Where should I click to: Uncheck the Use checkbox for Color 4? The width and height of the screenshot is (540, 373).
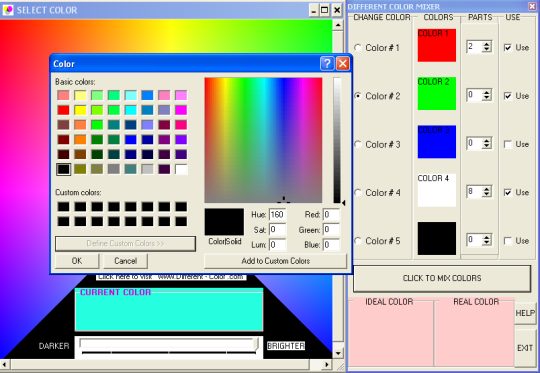(x=508, y=192)
